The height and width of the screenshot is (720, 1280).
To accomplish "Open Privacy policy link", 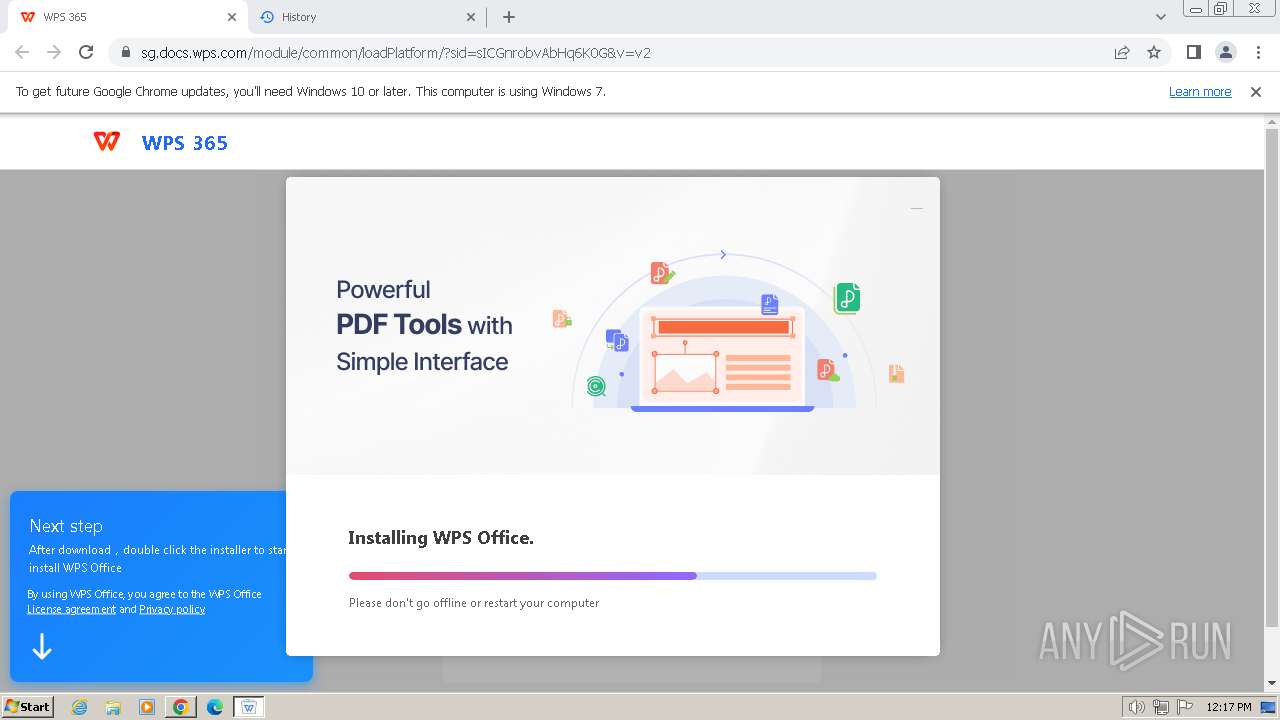I will (x=172, y=609).
